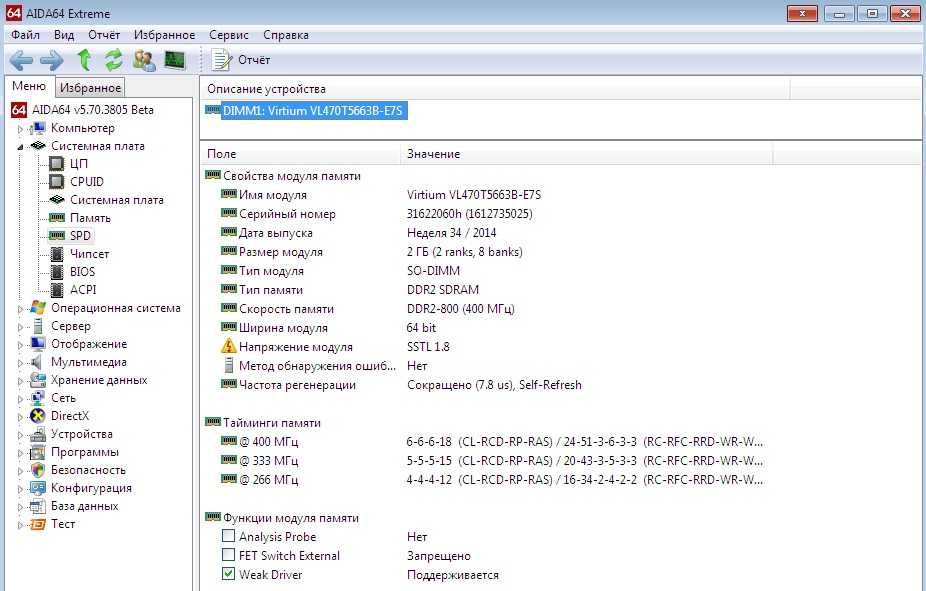Click the Чипсет icon in tree

[57, 254]
